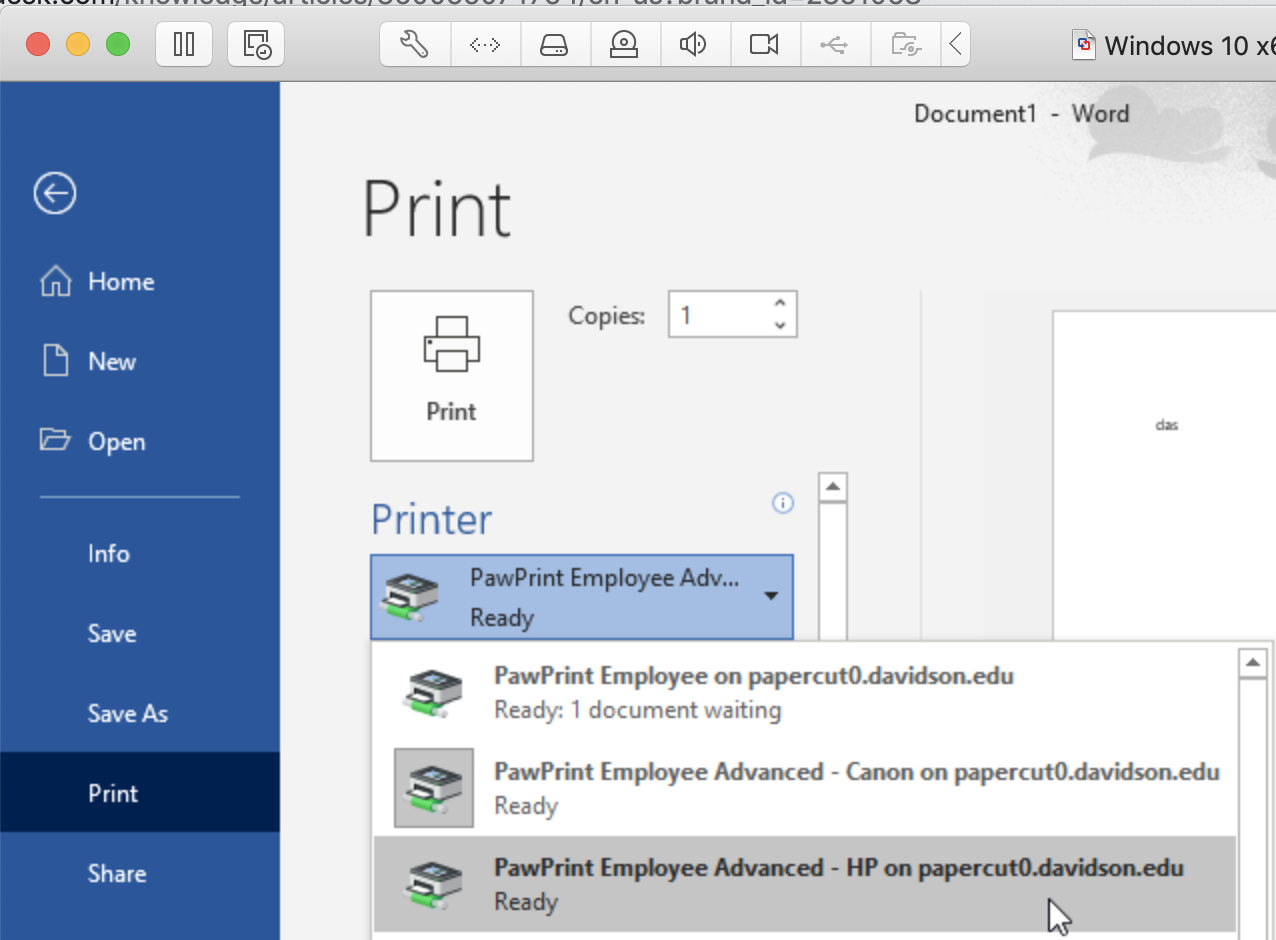This screenshot has width=1276, height=940.
Task: Click the 'Document1 - Word' title text
Action: pos(1021,114)
